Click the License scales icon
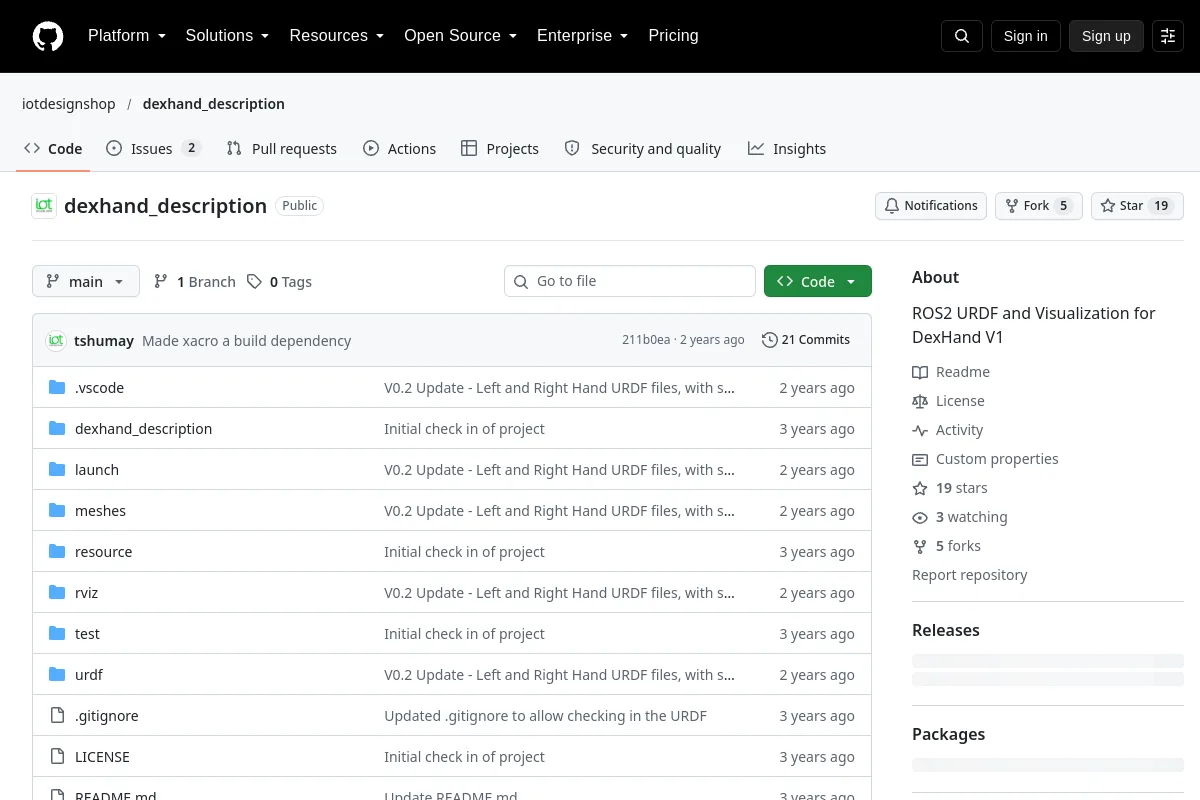This screenshot has height=800, width=1200. (920, 401)
